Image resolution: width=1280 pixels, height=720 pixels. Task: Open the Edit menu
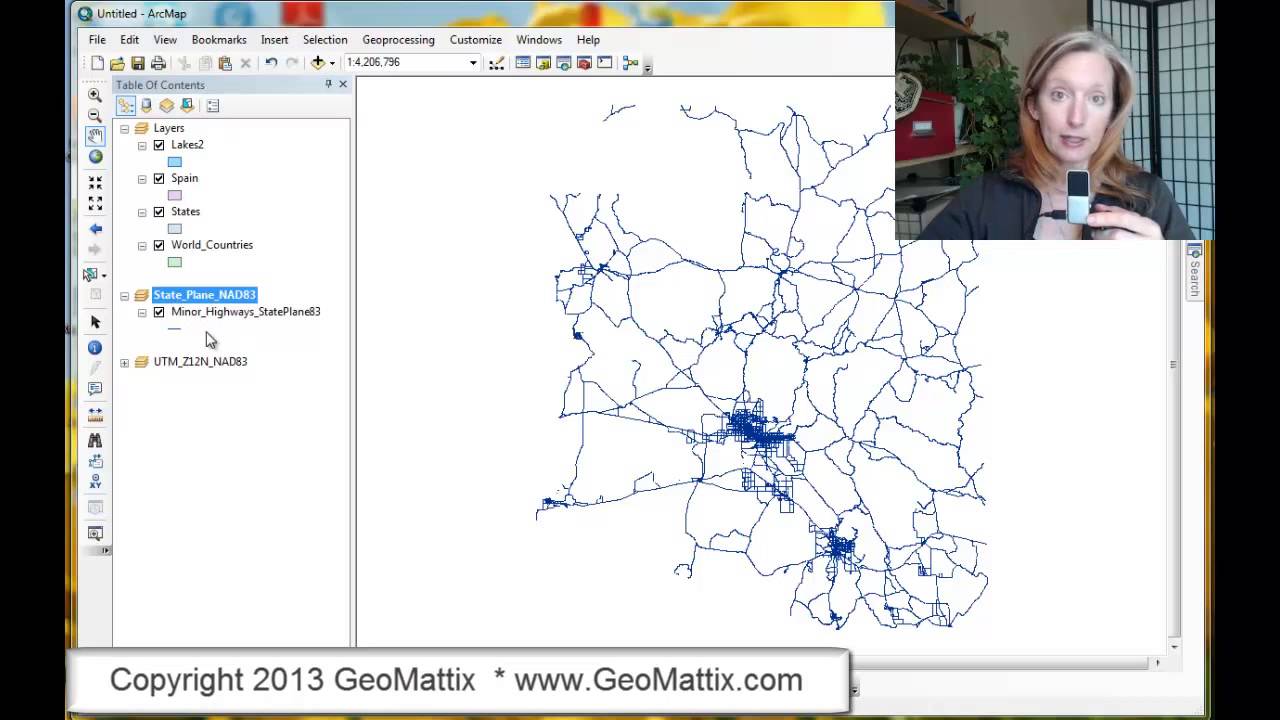(x=130, y=40)
